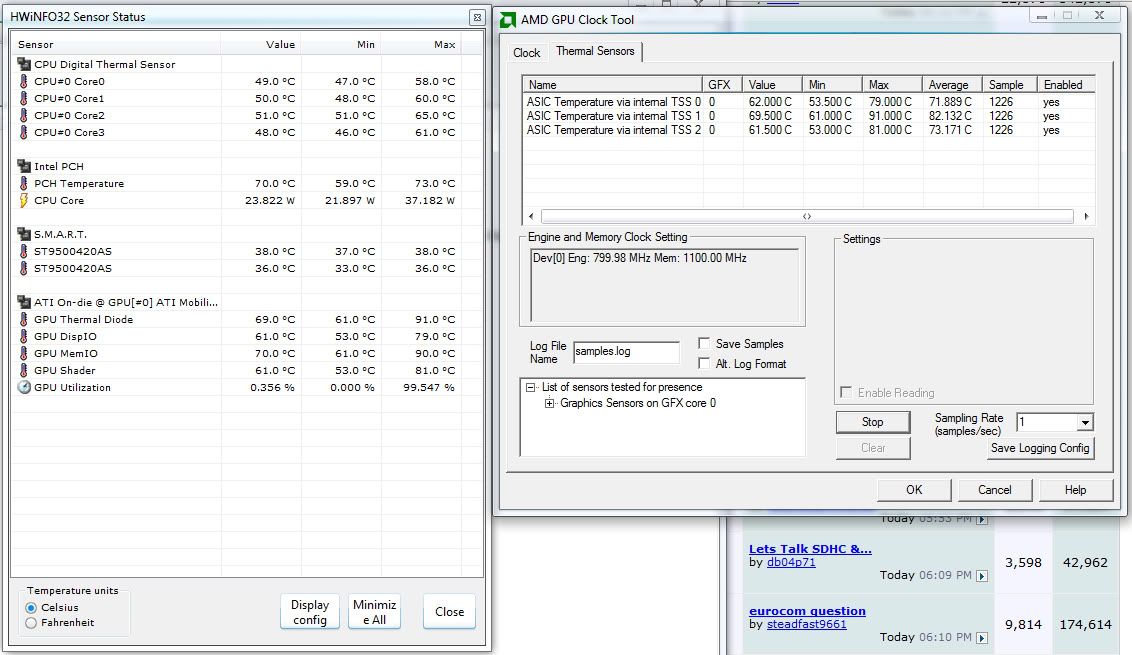
Task: Click thermometer icon beside CPU#0 Core2
Action: [x=24, y=116]
